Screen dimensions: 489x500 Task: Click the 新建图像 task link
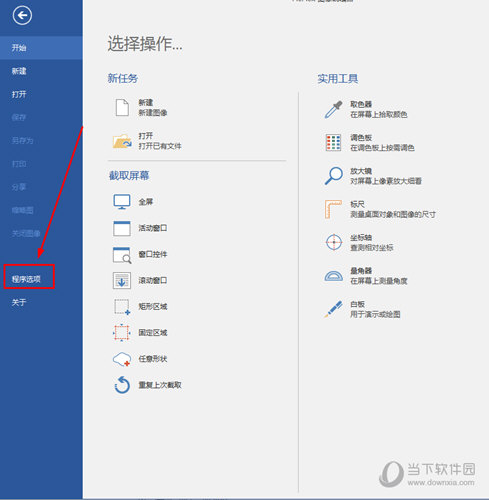(153, 113)
